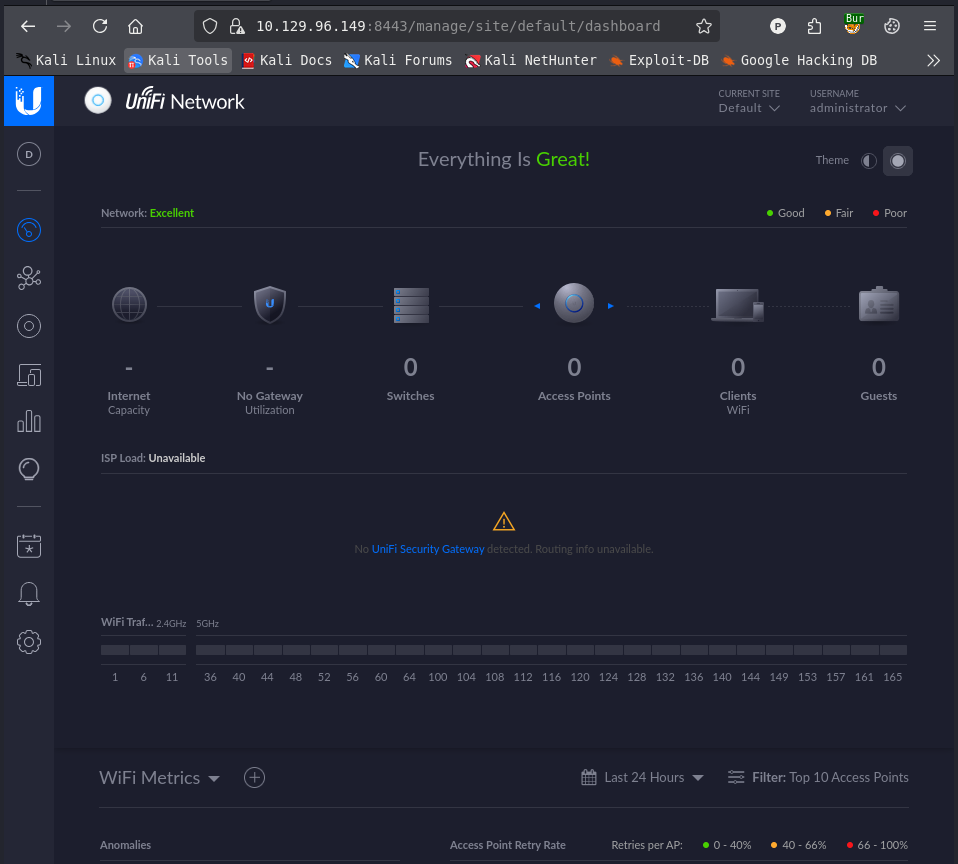Follow the UniFi Security Gateway link
The width and height of the screenshot is (958, 864).
pyautogui.click(x=428, y=549)
